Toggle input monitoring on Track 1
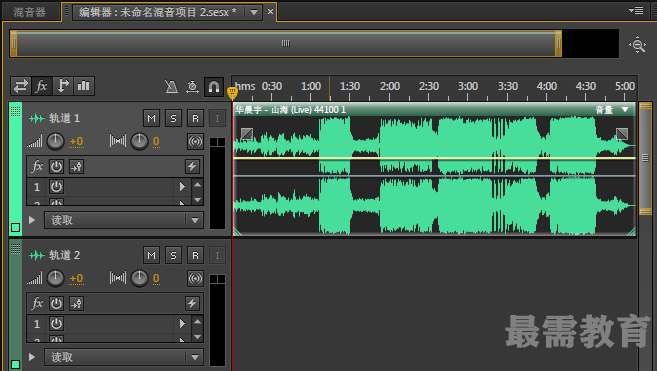The height and width of the screenshot is (371, 657). (217, 118)
